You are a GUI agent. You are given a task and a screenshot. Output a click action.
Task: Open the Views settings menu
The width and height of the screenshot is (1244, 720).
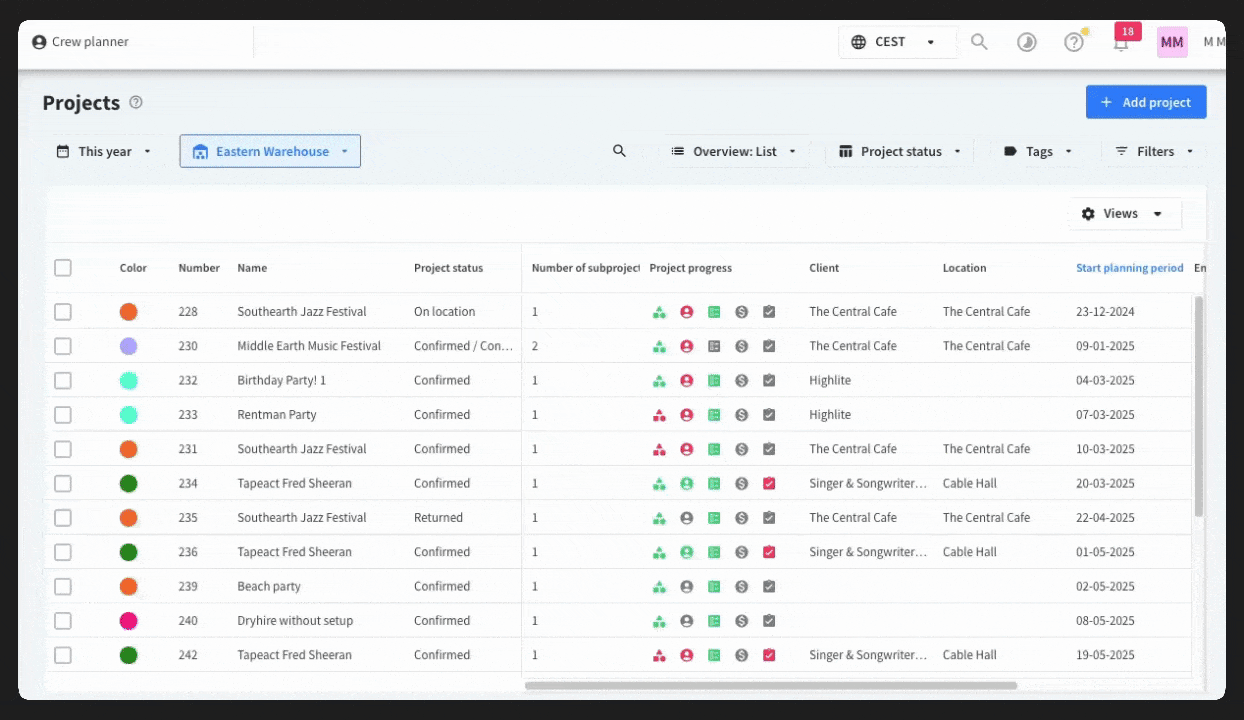1125,214
